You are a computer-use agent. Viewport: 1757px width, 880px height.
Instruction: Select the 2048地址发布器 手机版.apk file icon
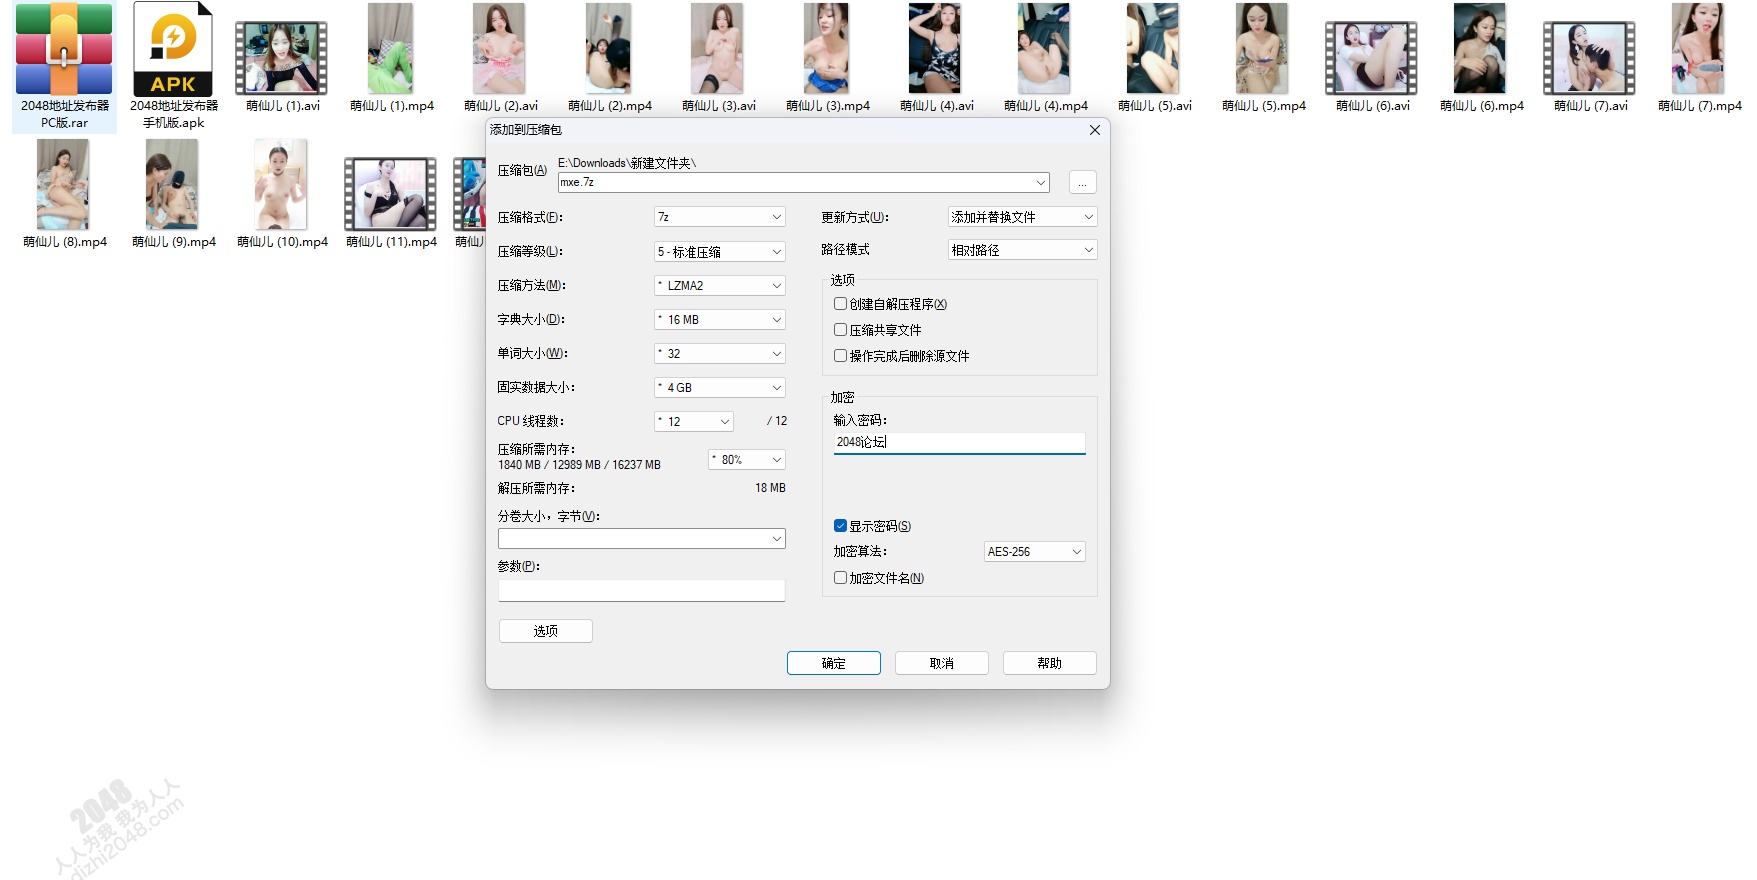(x=173, y=50)
